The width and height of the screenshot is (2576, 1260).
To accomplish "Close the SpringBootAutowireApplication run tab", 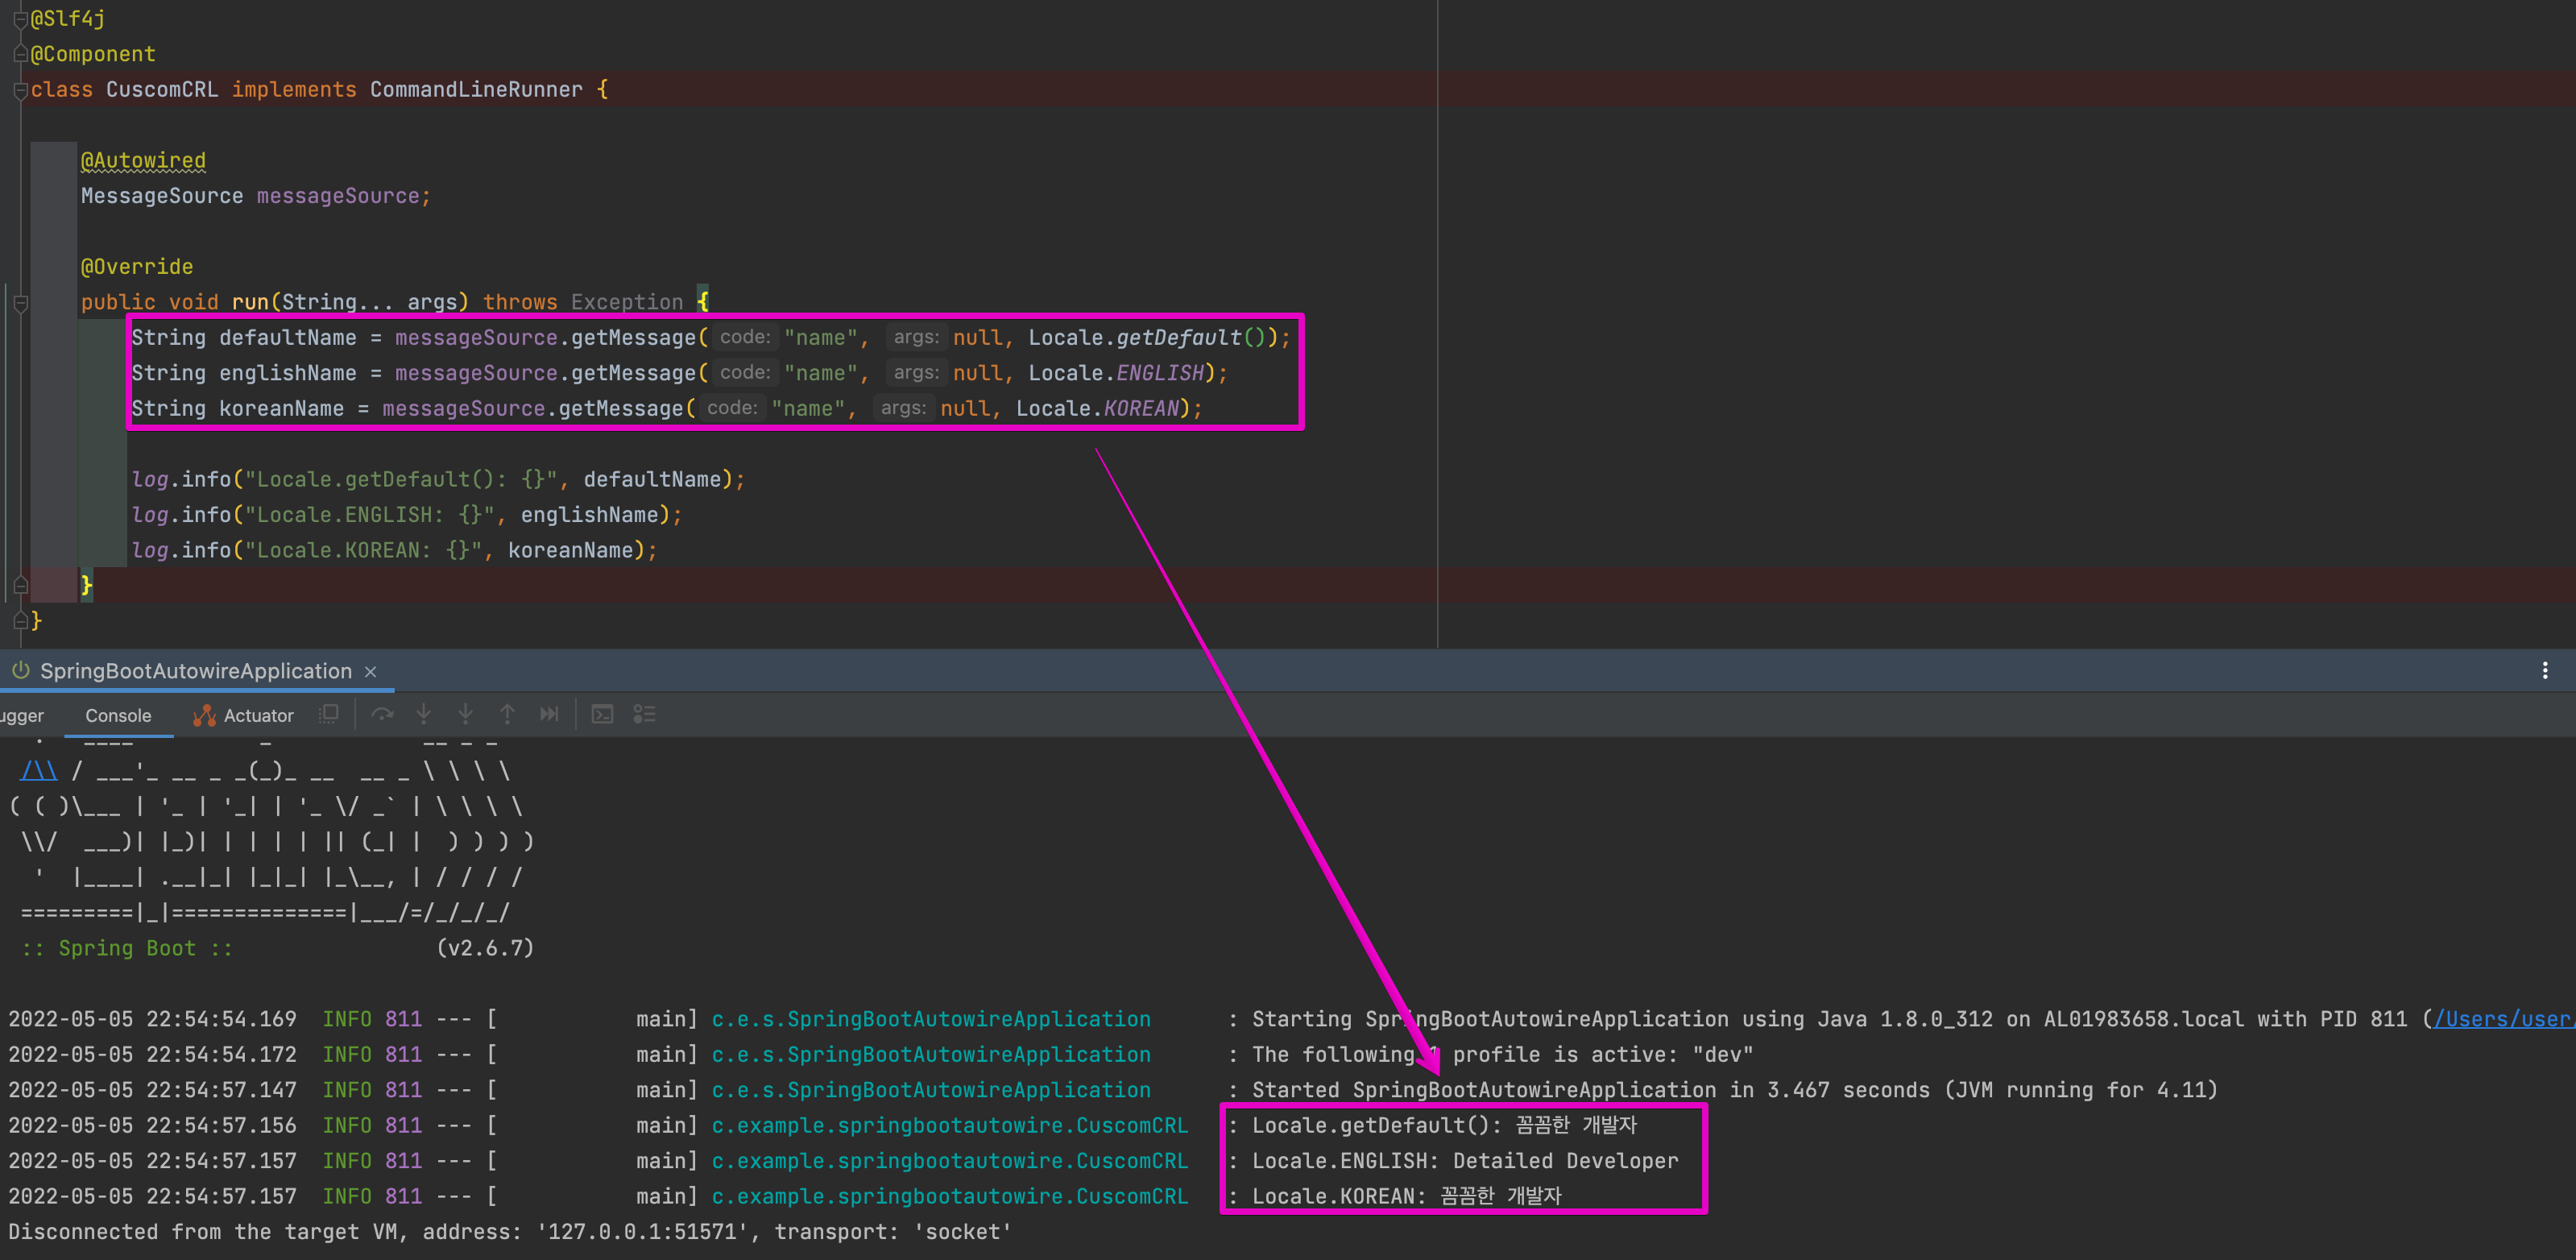I will tap(370, 671).
